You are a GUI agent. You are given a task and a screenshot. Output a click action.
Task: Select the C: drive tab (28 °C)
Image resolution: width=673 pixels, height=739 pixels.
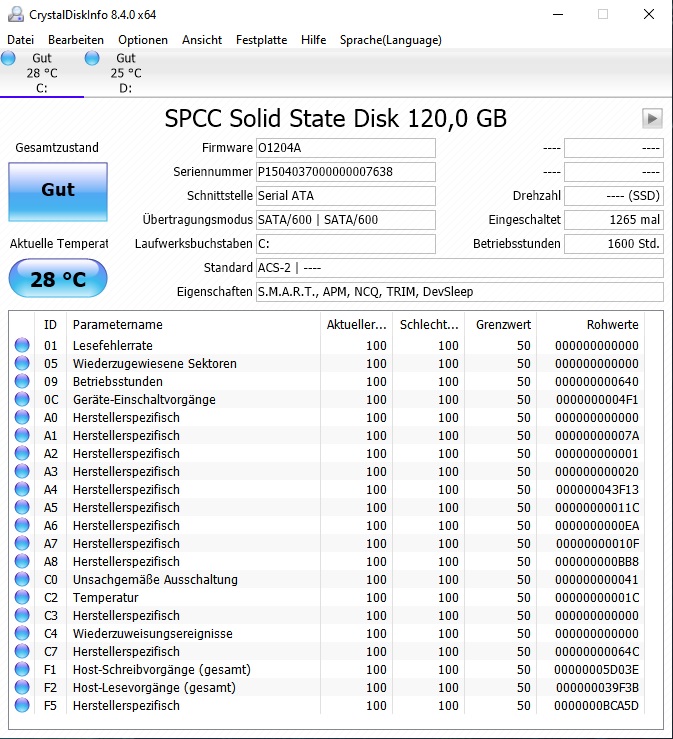pyautogui.click(x=42, y=73)
